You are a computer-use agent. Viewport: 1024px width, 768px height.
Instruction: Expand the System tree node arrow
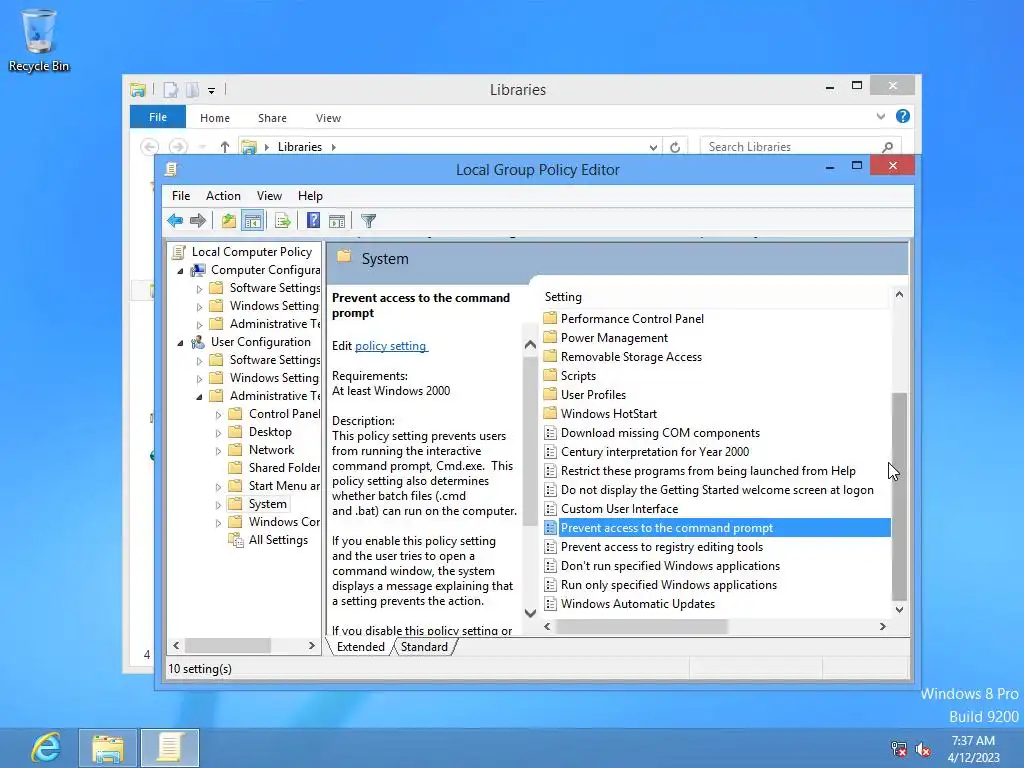[x=219, y=505]
